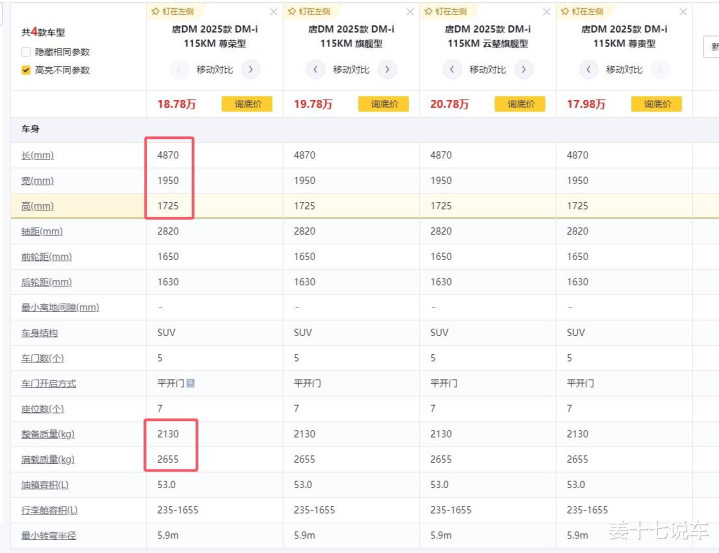
Task: Remove the 旗舰型 model from comparison
Action: [x=410, y=12]
